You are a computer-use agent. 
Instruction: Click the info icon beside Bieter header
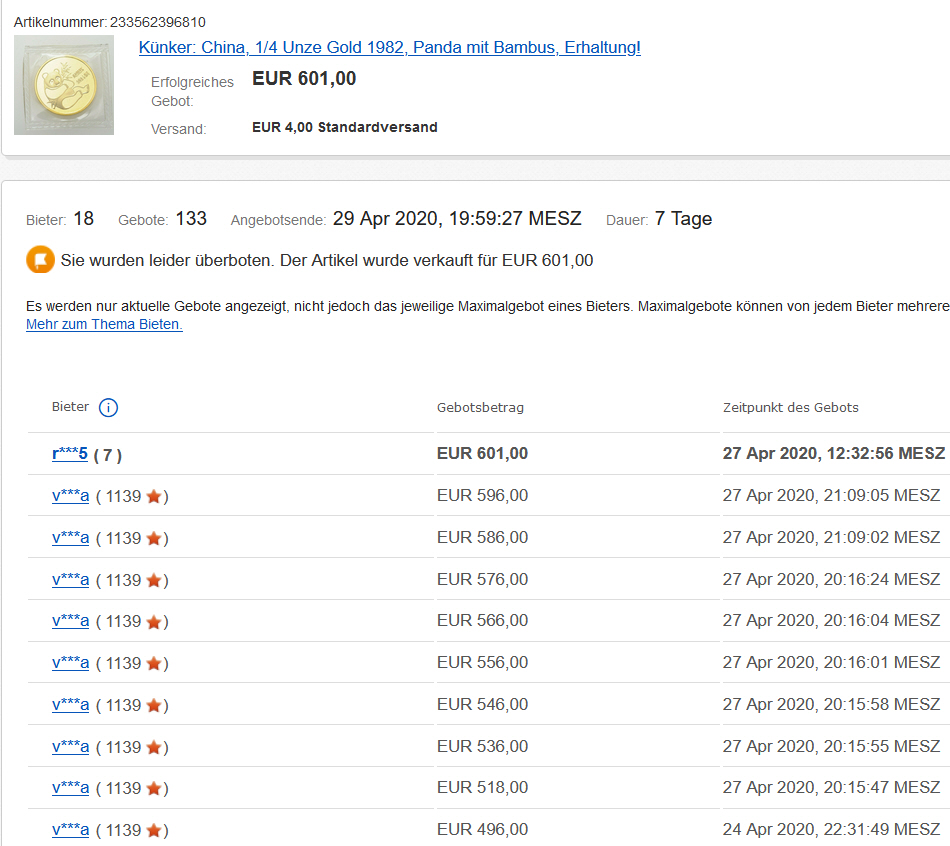coord(109,407)
